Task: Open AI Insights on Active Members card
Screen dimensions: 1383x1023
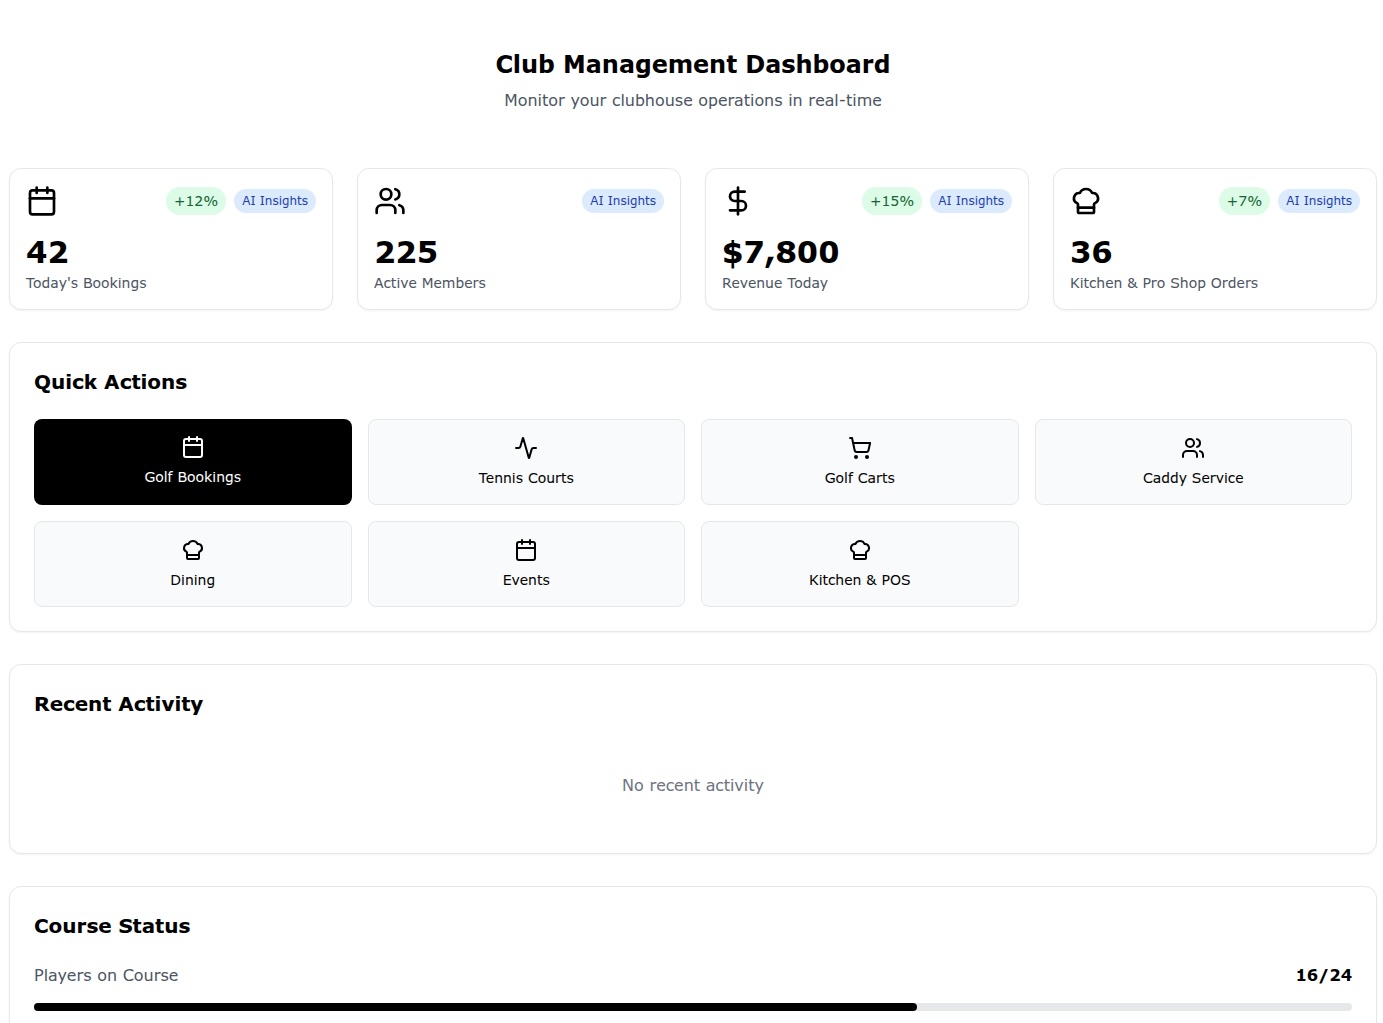Action: click(x=622, y=200)
